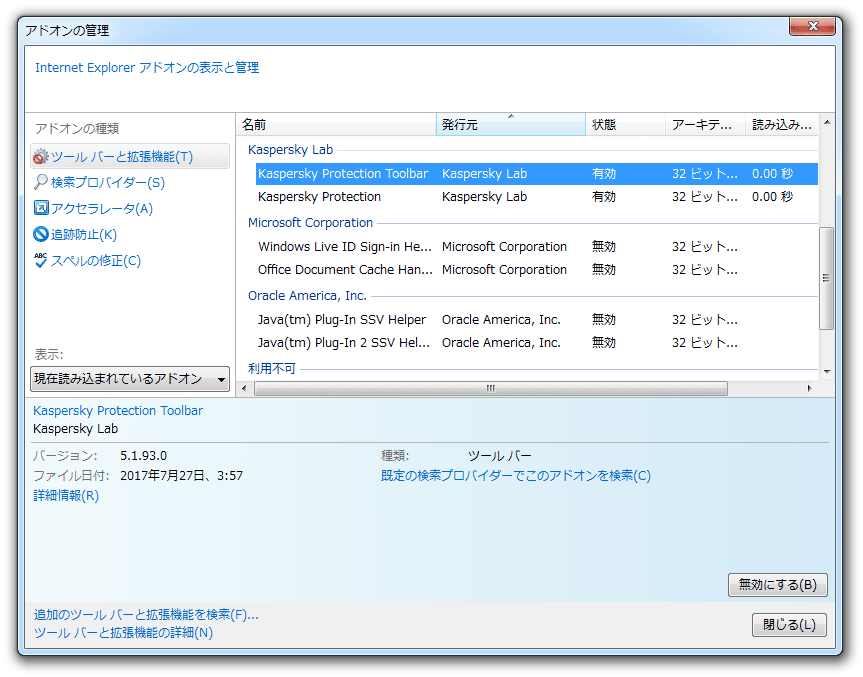Open 追加のツール バーと拡張機能を検索(F)... link
This screenshot has height=677, width=863.
click(146, 615)
